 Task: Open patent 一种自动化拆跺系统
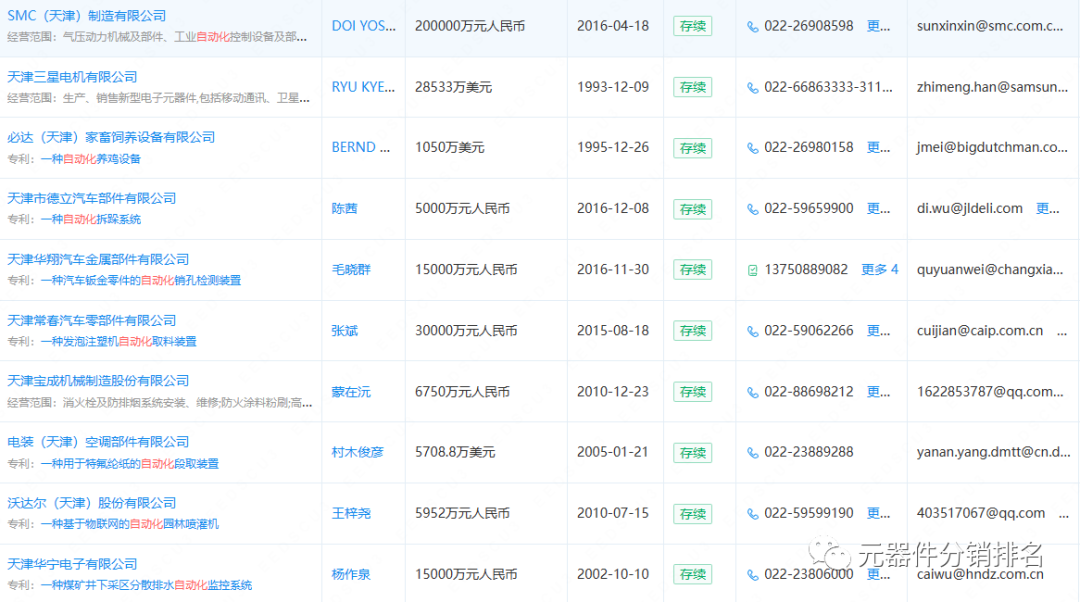tap(91, 220)
